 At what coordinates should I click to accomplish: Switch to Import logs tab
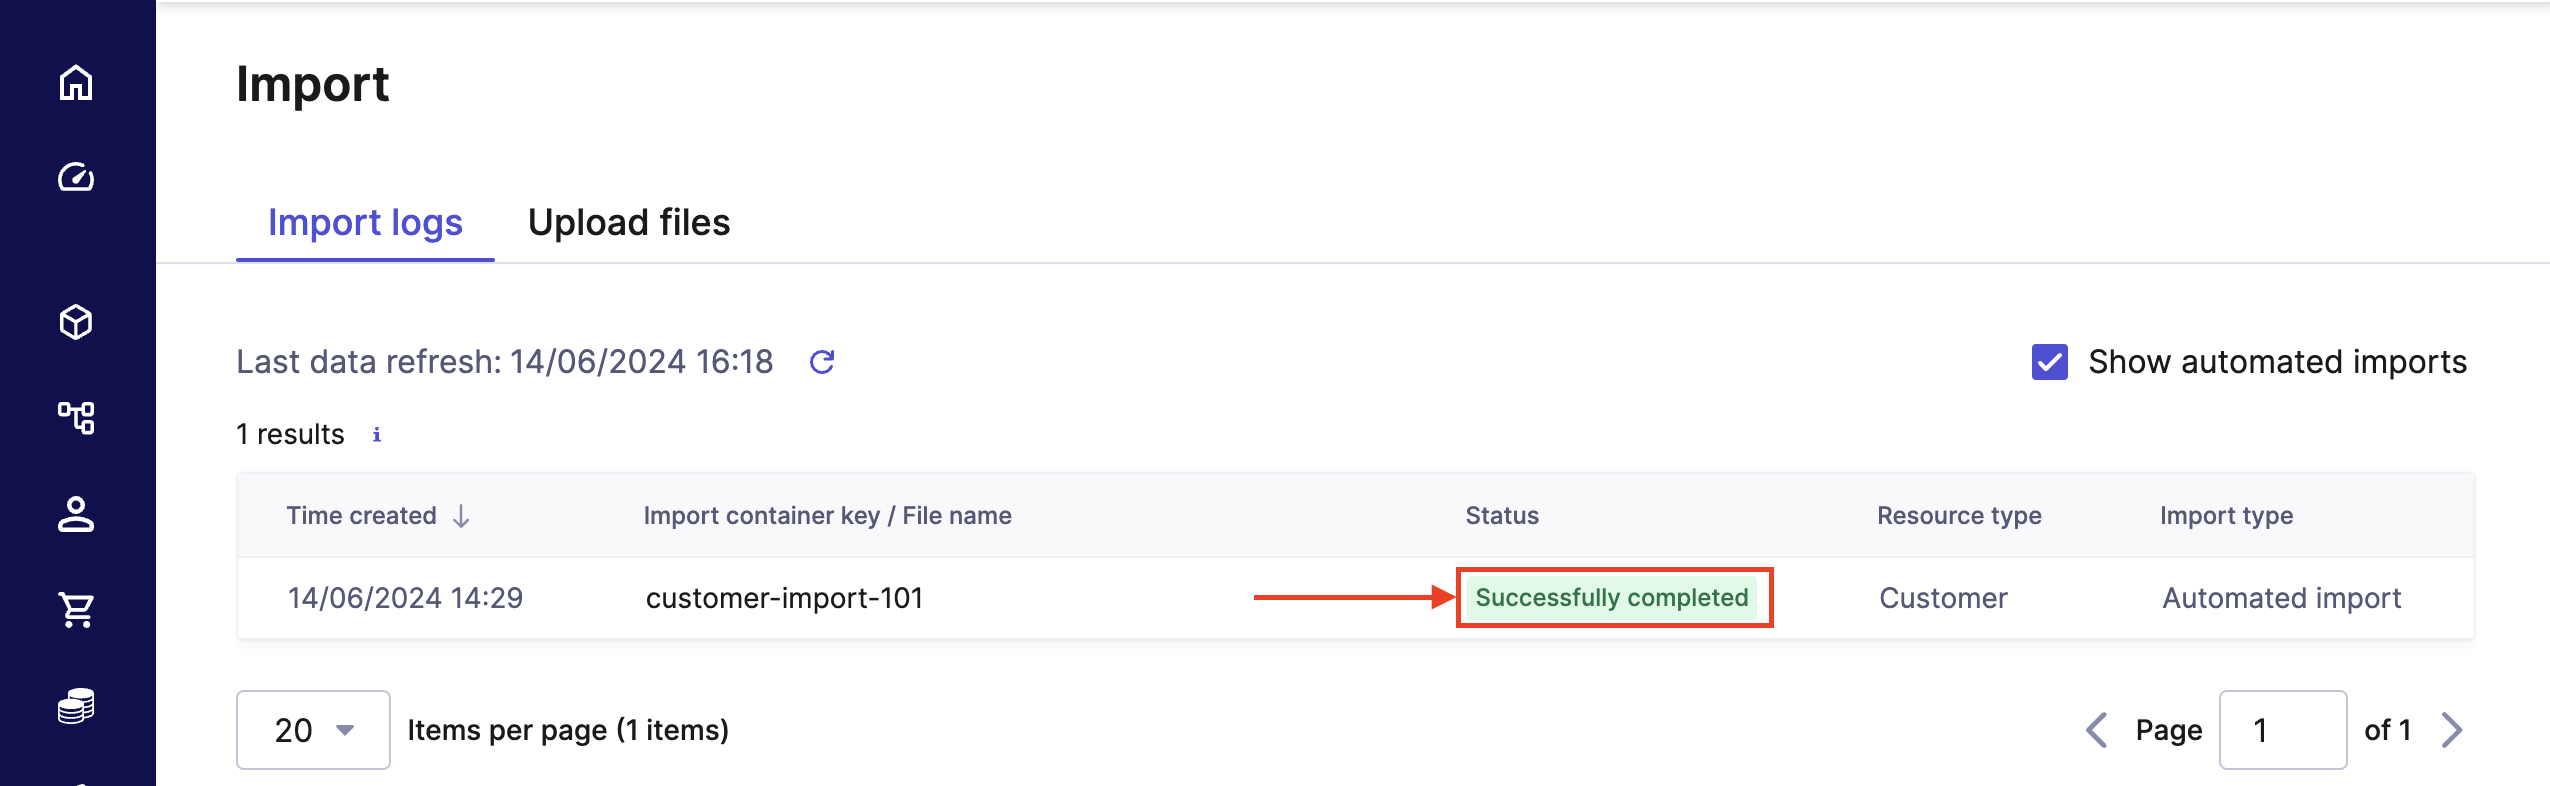(x=365, y=223)
